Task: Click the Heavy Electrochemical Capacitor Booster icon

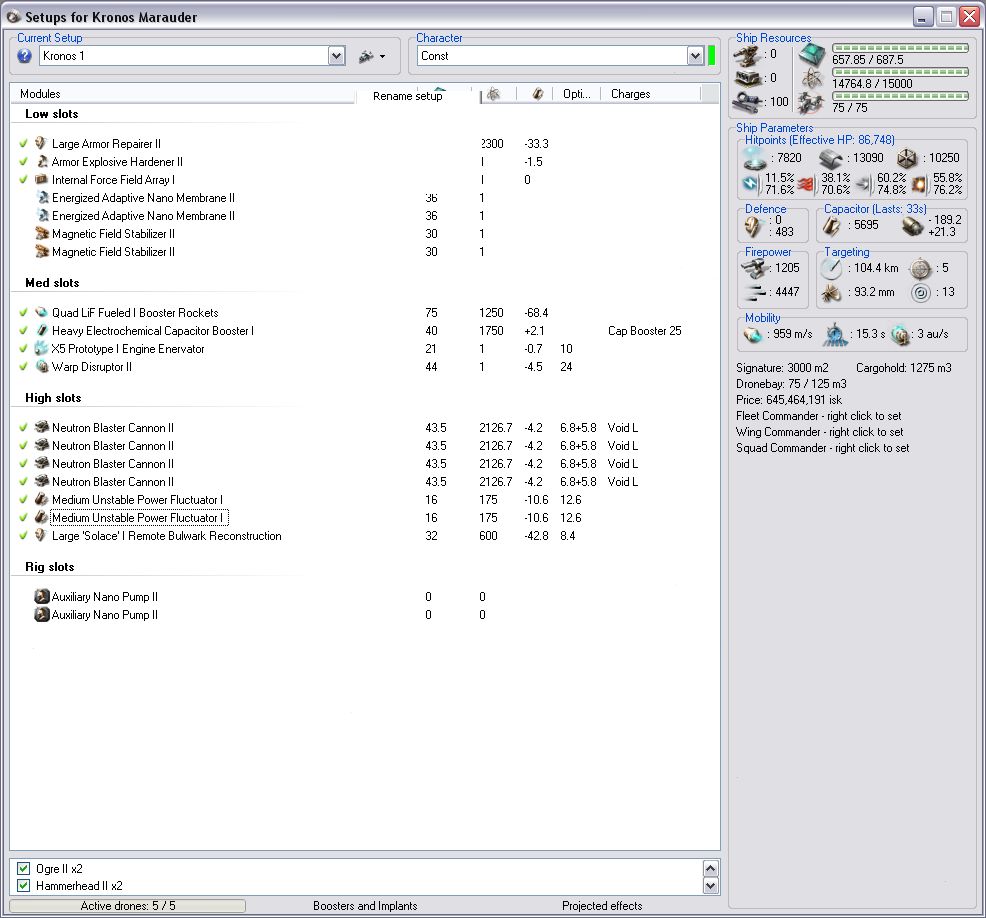Action: 41,331
